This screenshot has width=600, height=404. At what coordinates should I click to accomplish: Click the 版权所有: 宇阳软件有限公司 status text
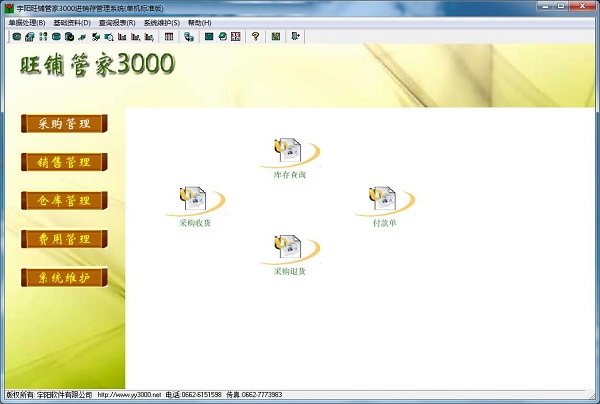point(49,394)
